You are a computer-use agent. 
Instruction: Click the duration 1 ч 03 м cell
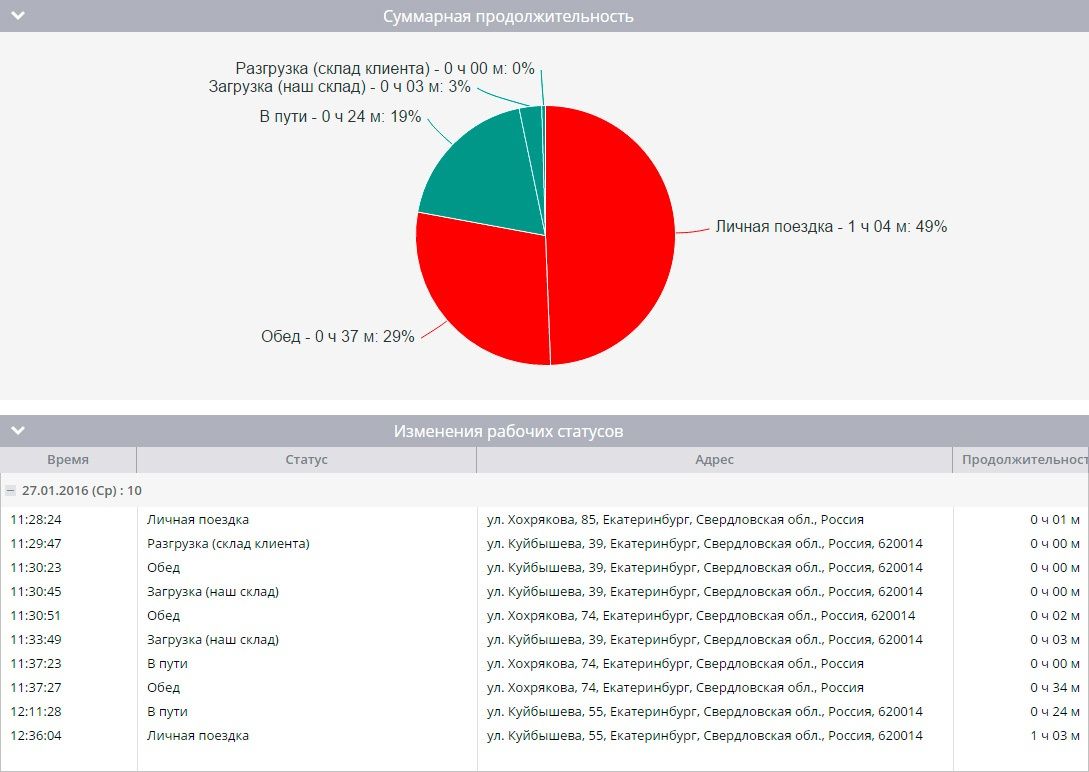point(1055,735)
